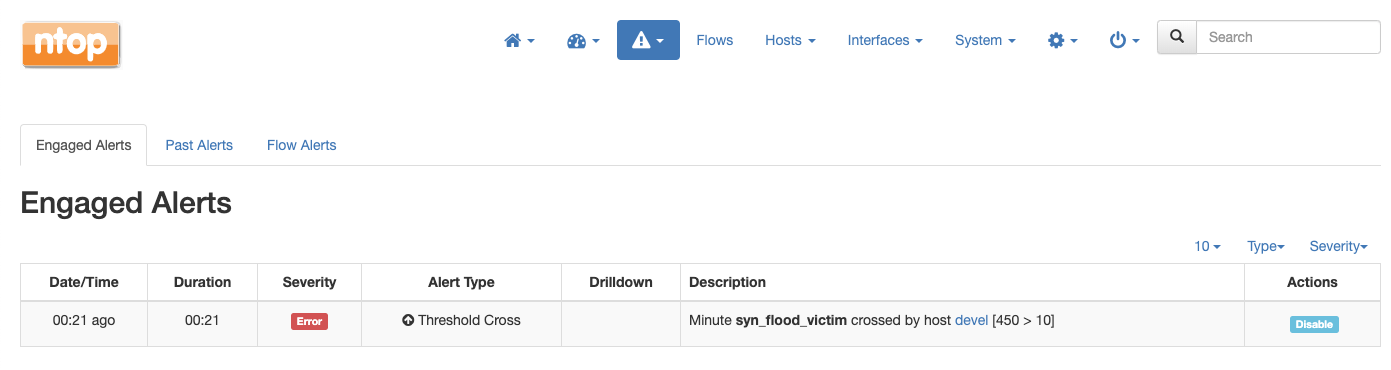The width and height of the screenshot is (1391, 370).
Task: Open the Flows page link
Action: coord(715,40)
